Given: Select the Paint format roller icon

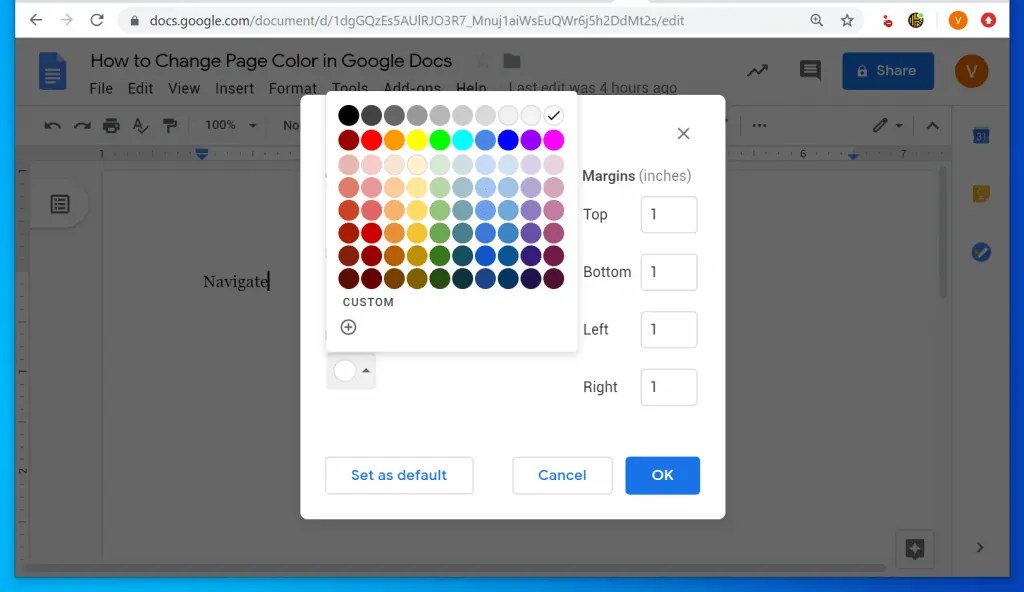Looking at the screenshot, I should click(x=170, y=125).
